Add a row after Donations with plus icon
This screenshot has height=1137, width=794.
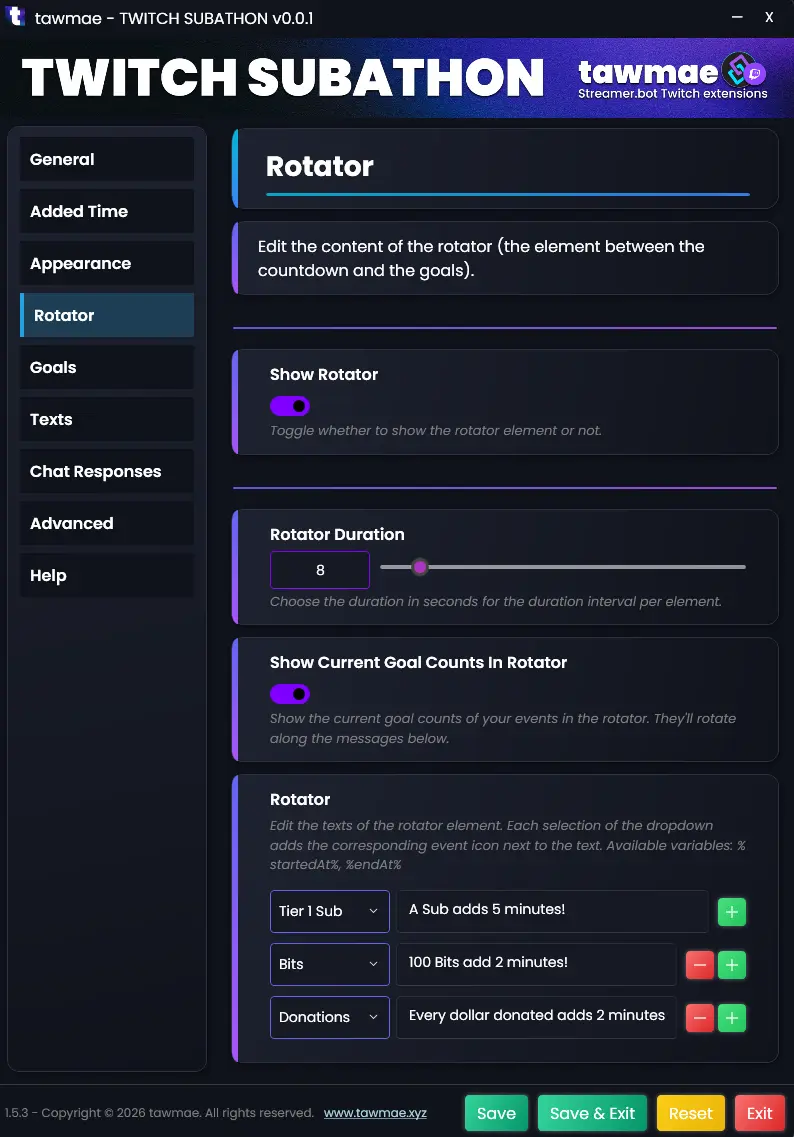[x=731, y=1018]
